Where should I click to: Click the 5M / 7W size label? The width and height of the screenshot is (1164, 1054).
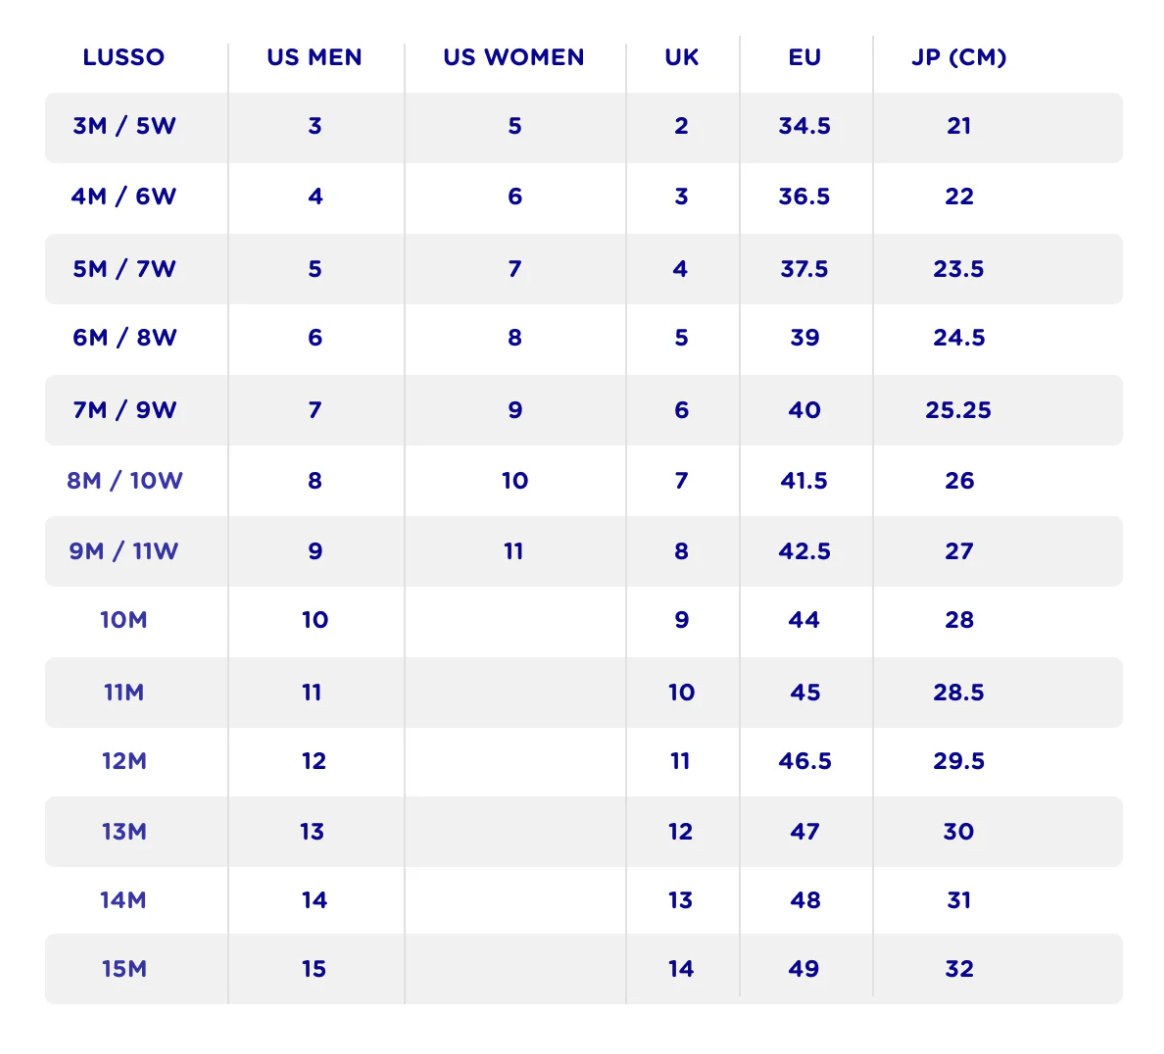[124, 269]
